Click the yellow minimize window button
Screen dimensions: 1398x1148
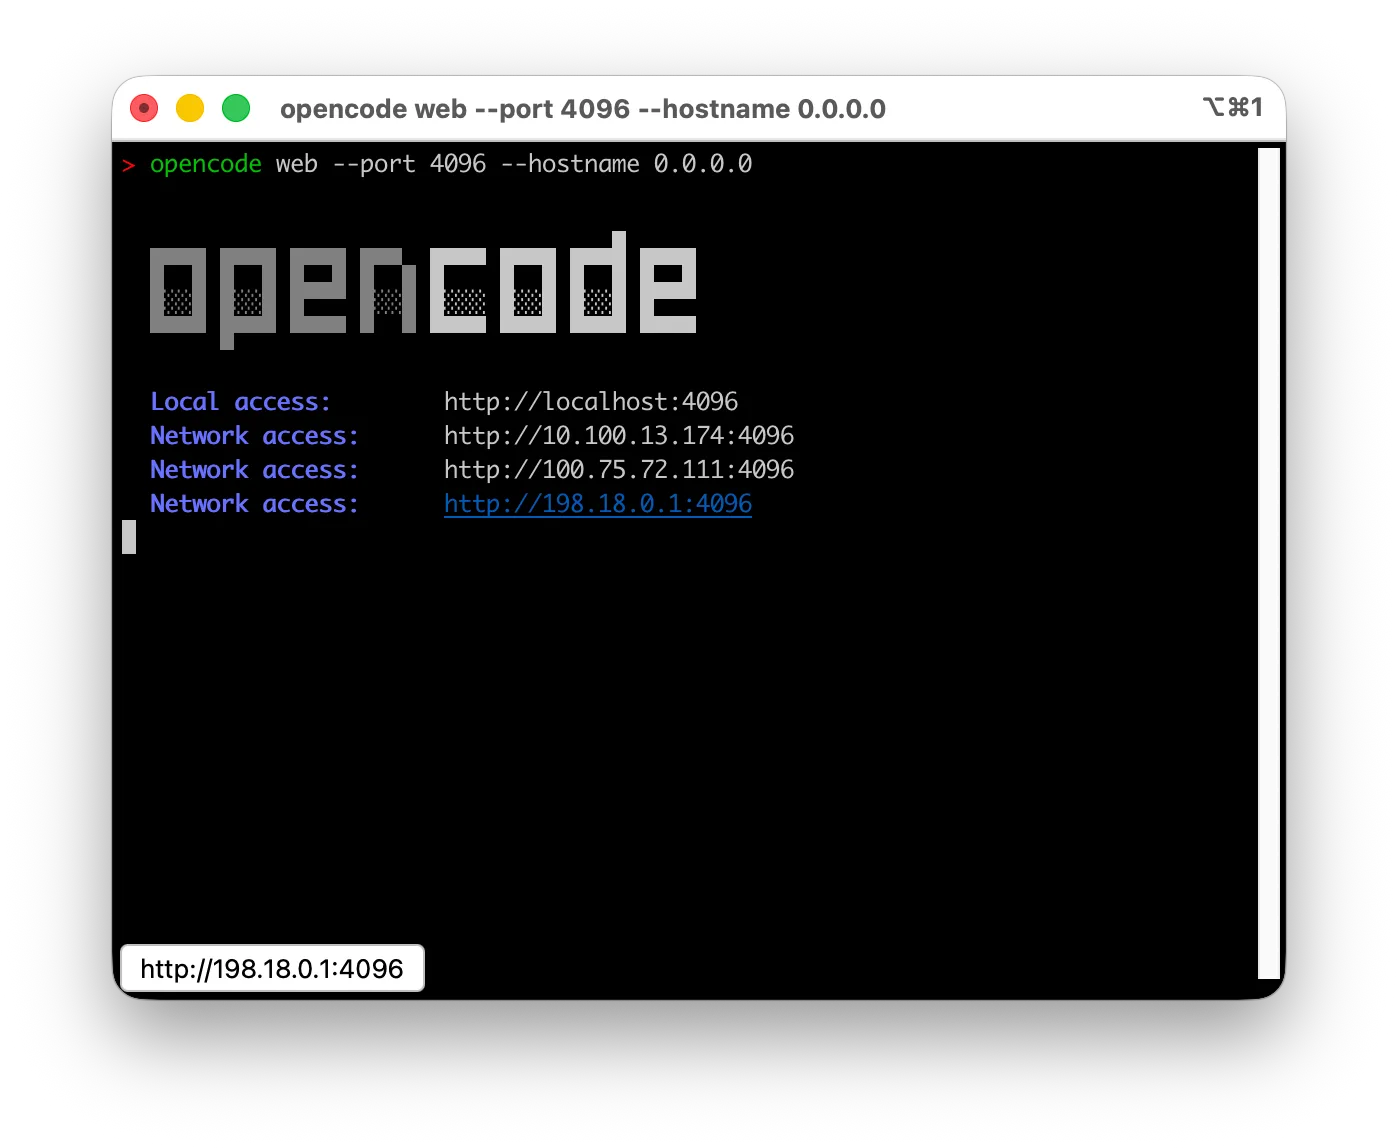190,108
